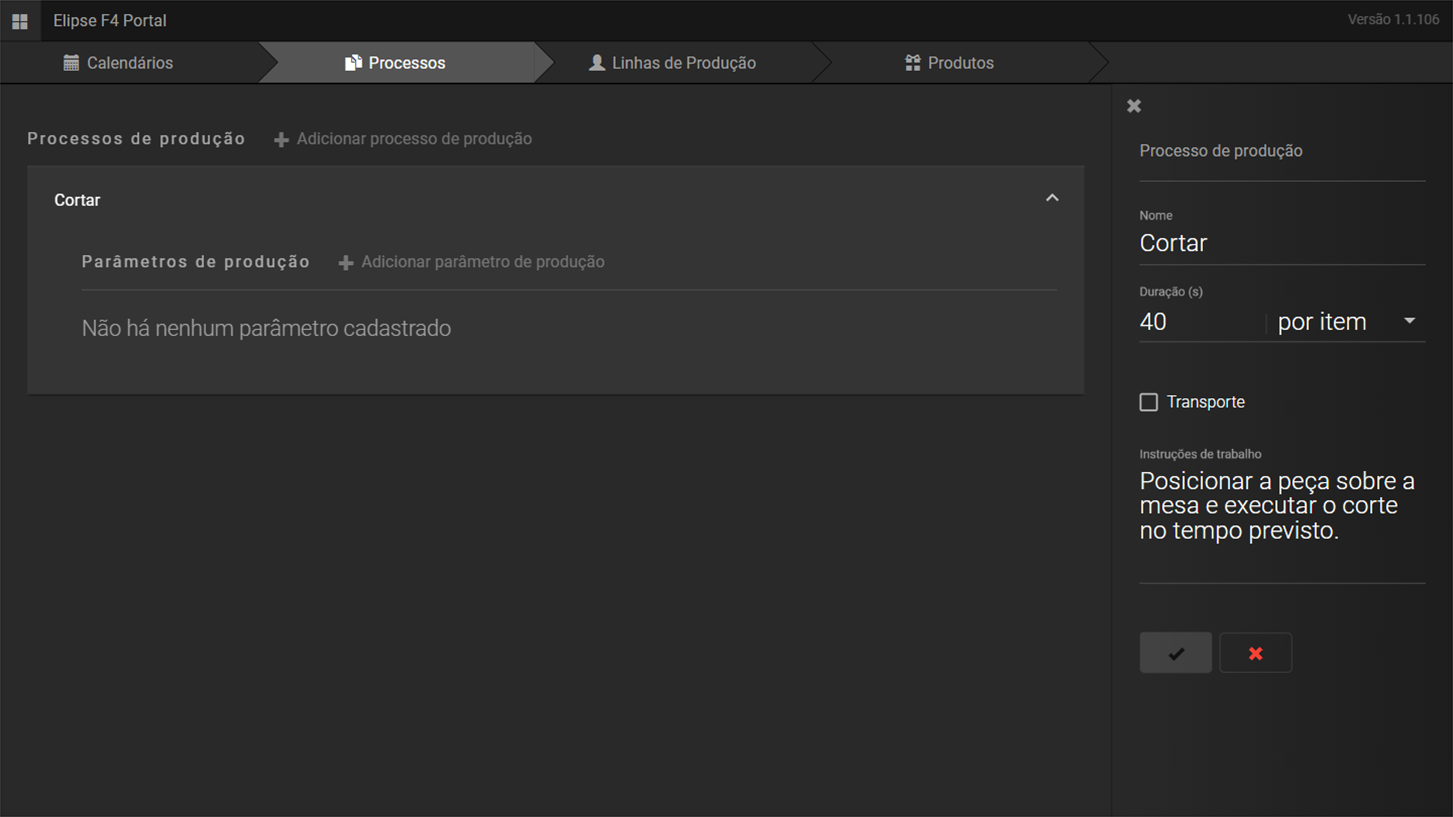Click the plus icon beside Adicionar parâmetro de produção

(346, 263)
